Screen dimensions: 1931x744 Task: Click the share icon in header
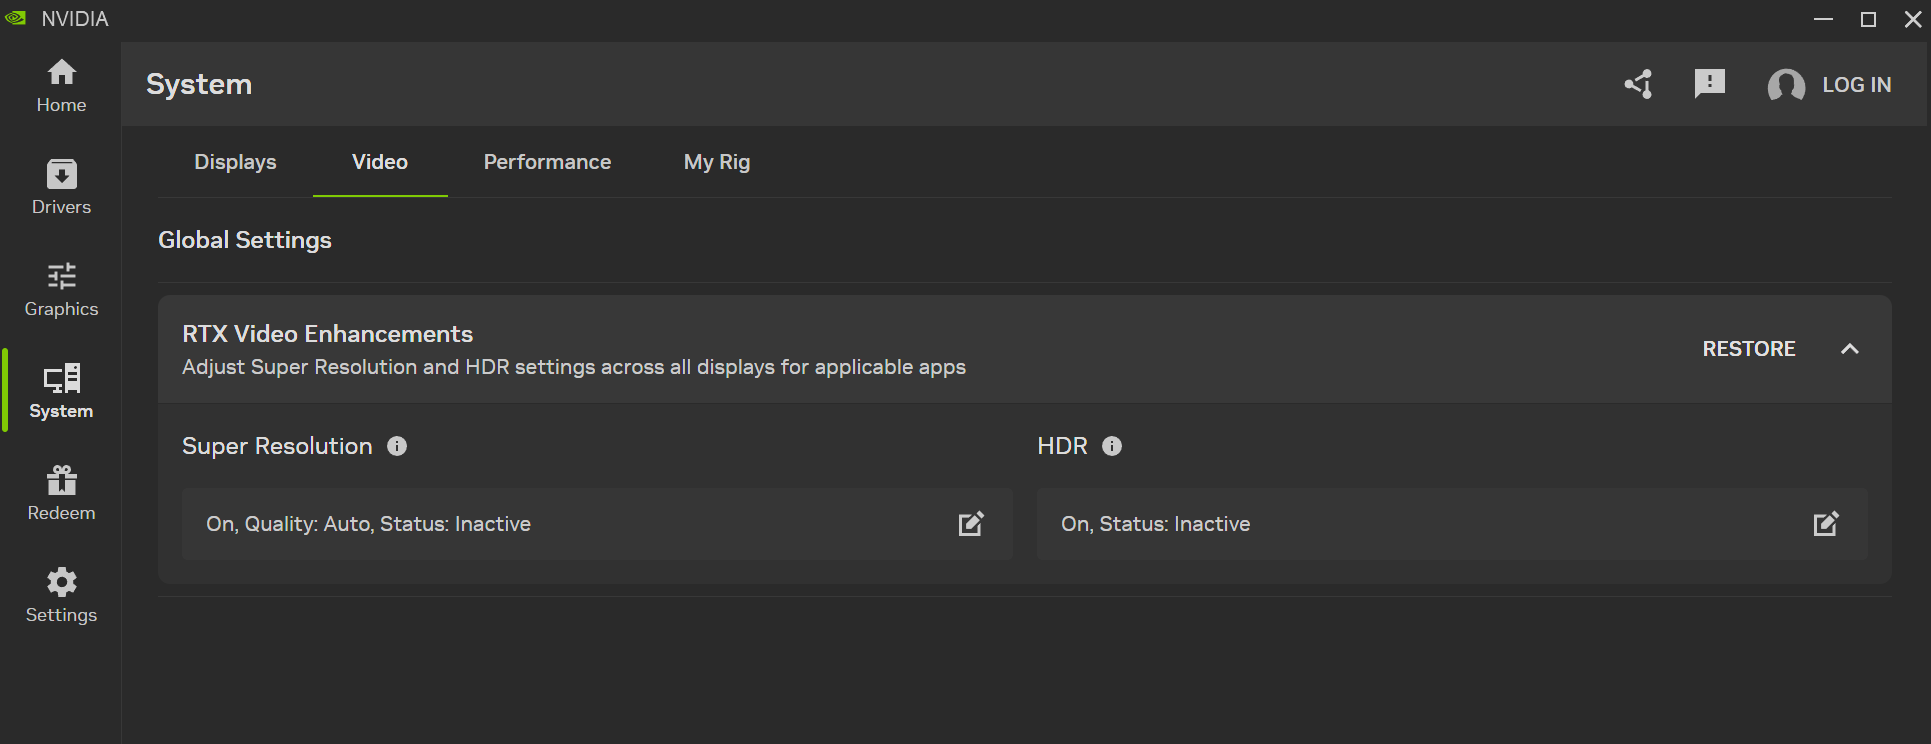pos(1638,84)
